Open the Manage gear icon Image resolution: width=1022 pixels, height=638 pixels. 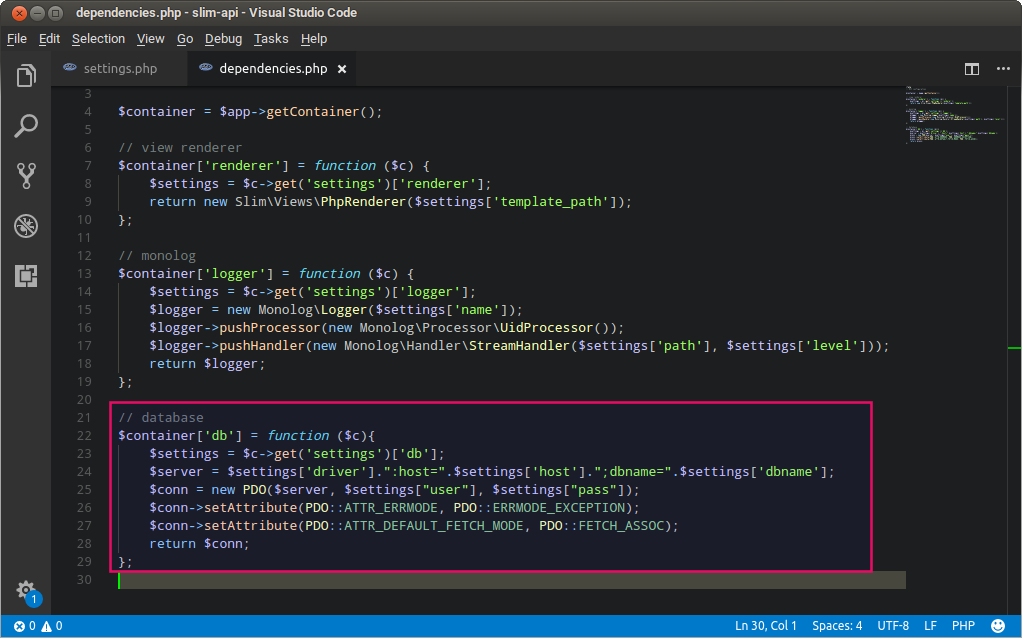point(26,590)
